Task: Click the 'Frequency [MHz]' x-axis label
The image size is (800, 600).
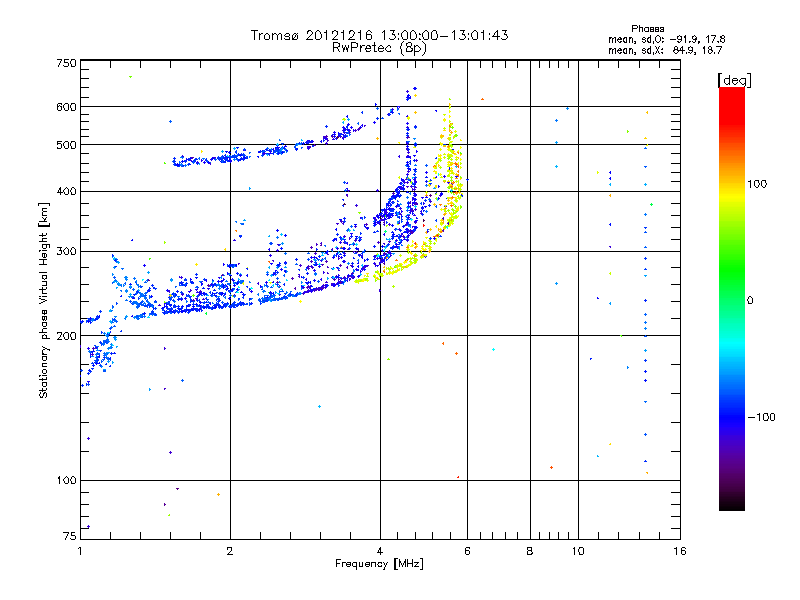Action: pos(379,564)
